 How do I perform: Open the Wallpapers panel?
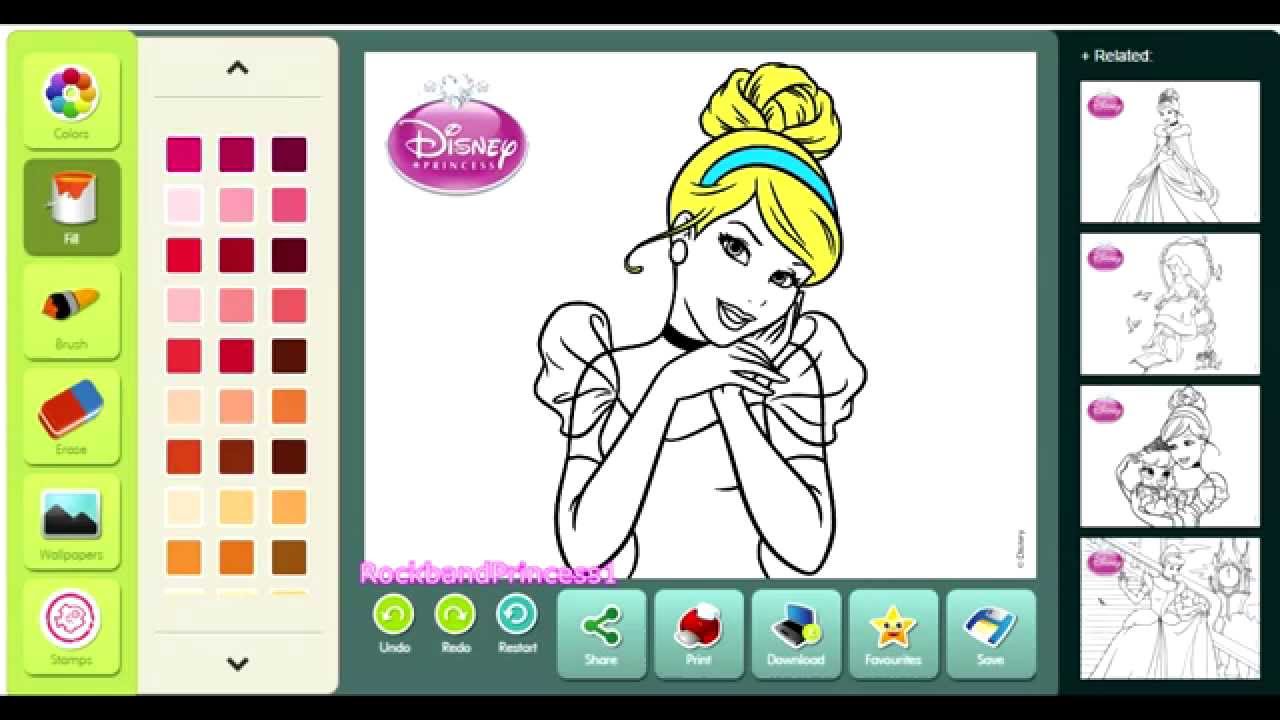[71, 523]
